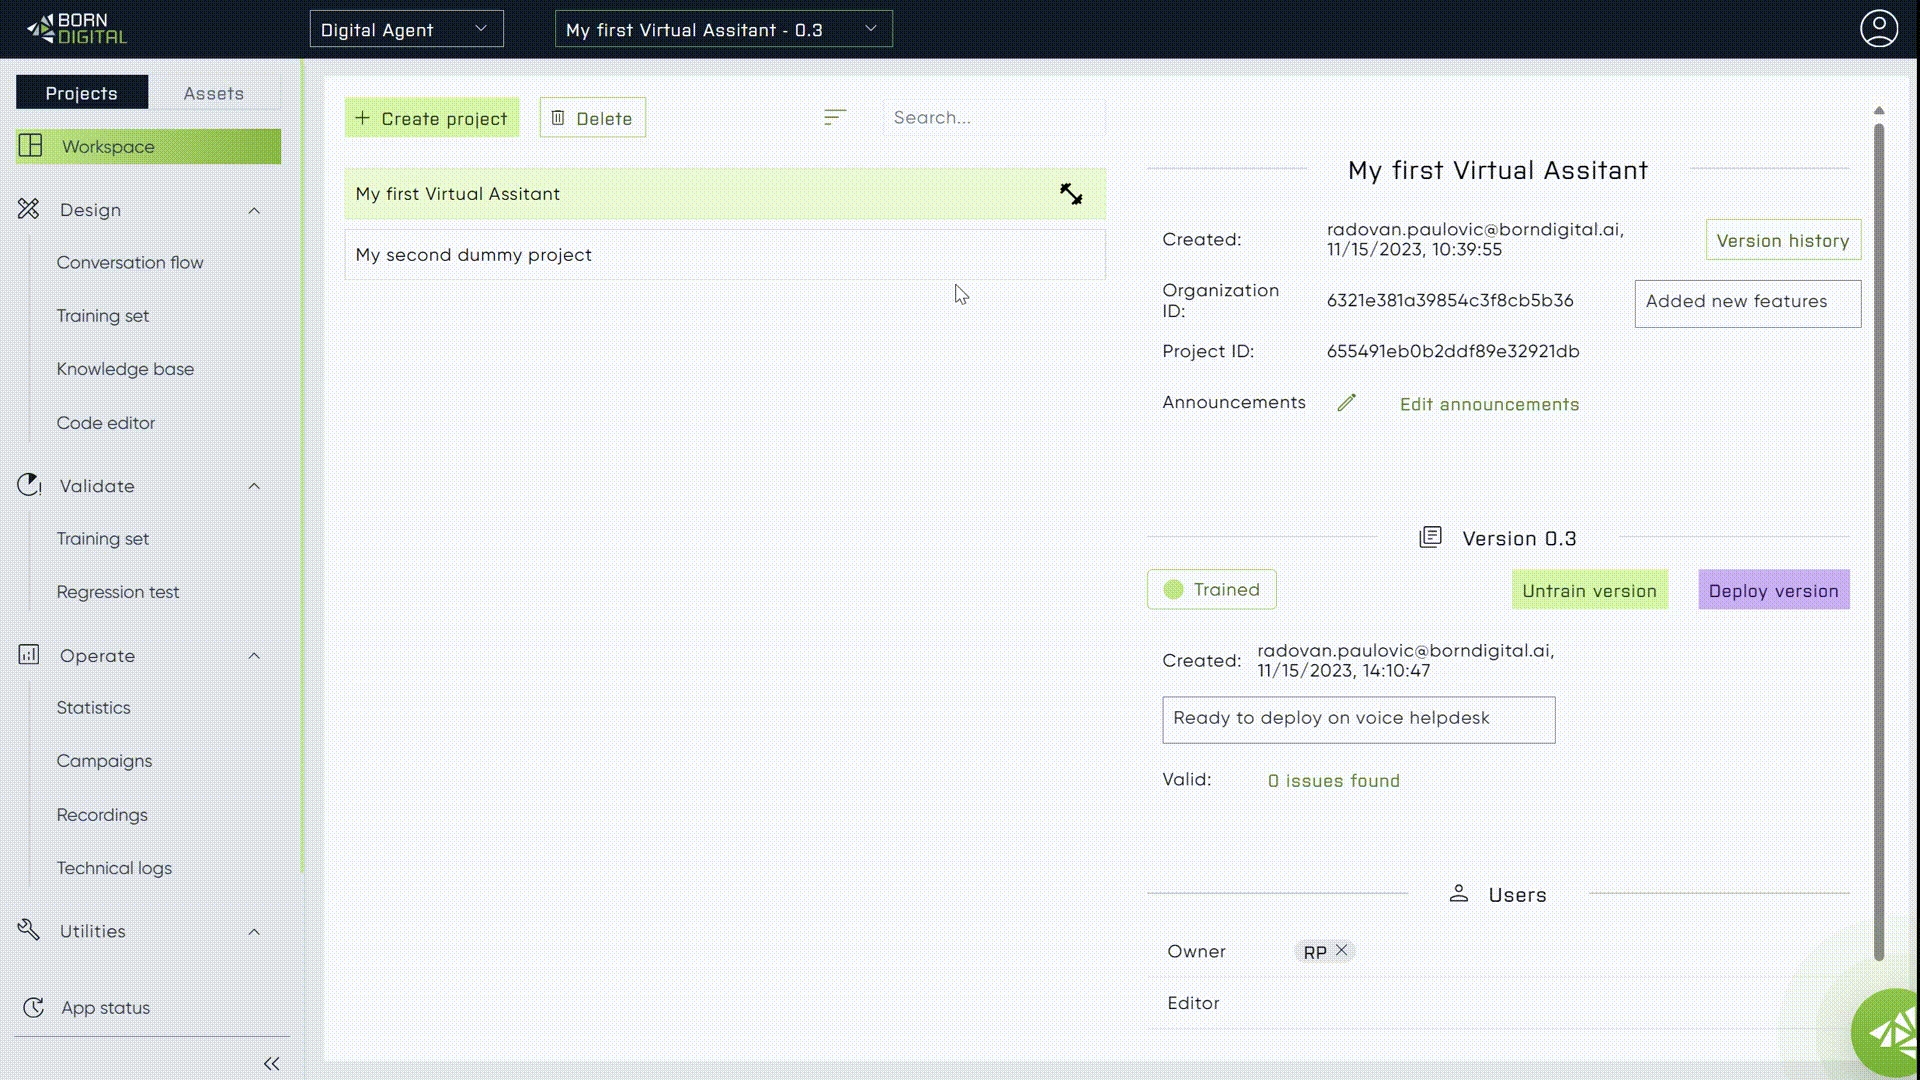Click the pencil icon beside Announcements

pyautogui.click(x=1346, y=403)
